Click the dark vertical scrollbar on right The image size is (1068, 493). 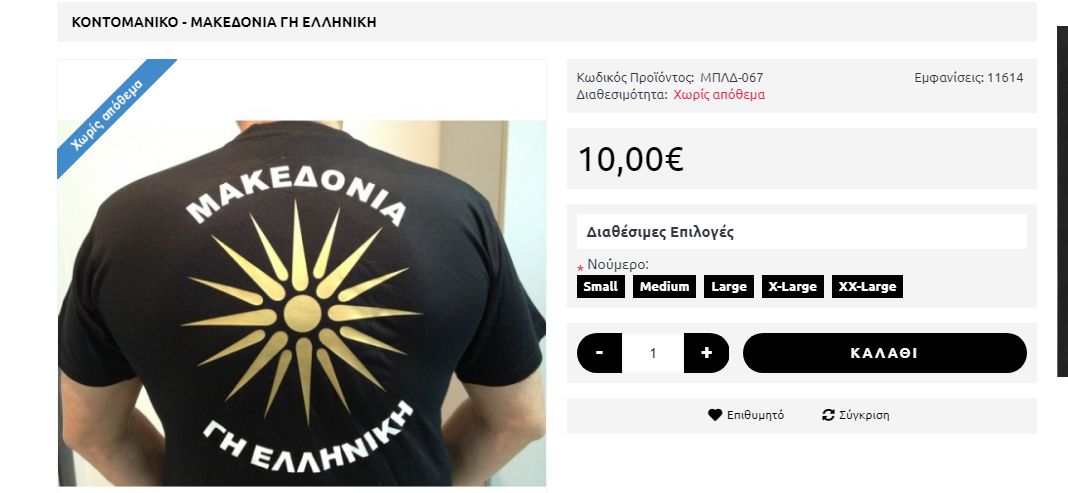(1062, 201)
